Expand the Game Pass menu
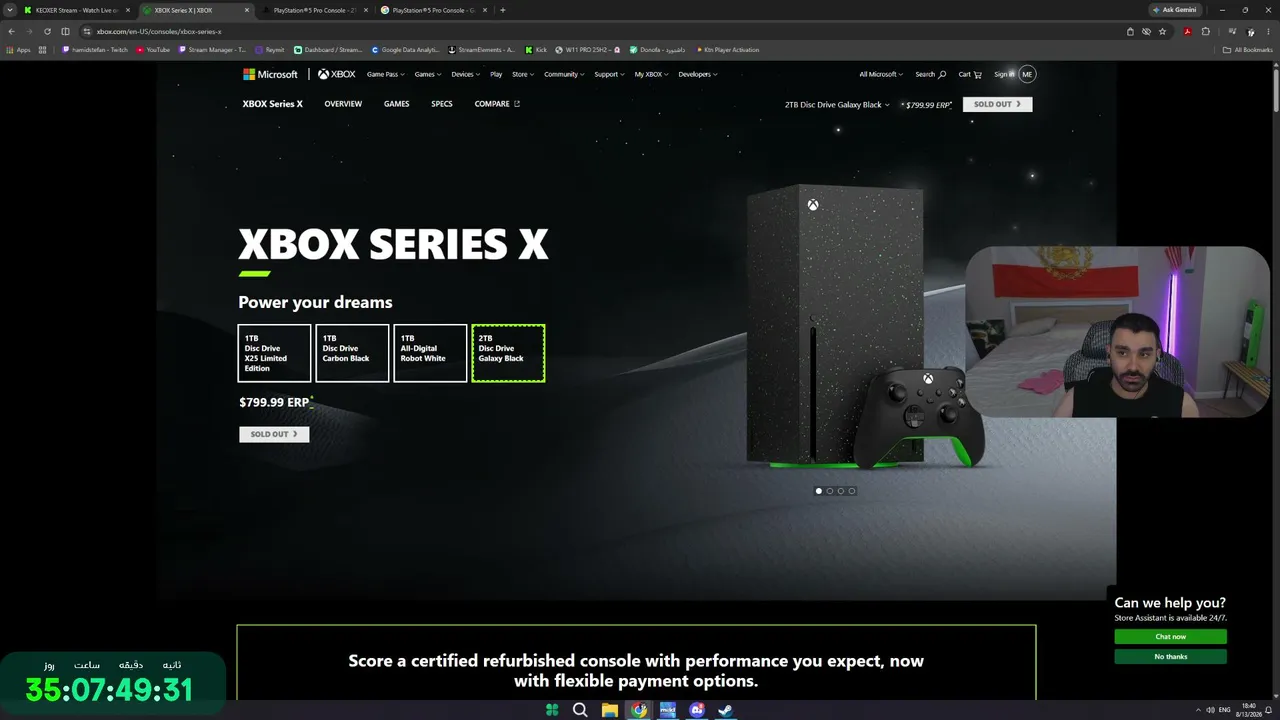The height and width of the screenshot is (720, 1280). pyautogui.click(x=386, y=74)
